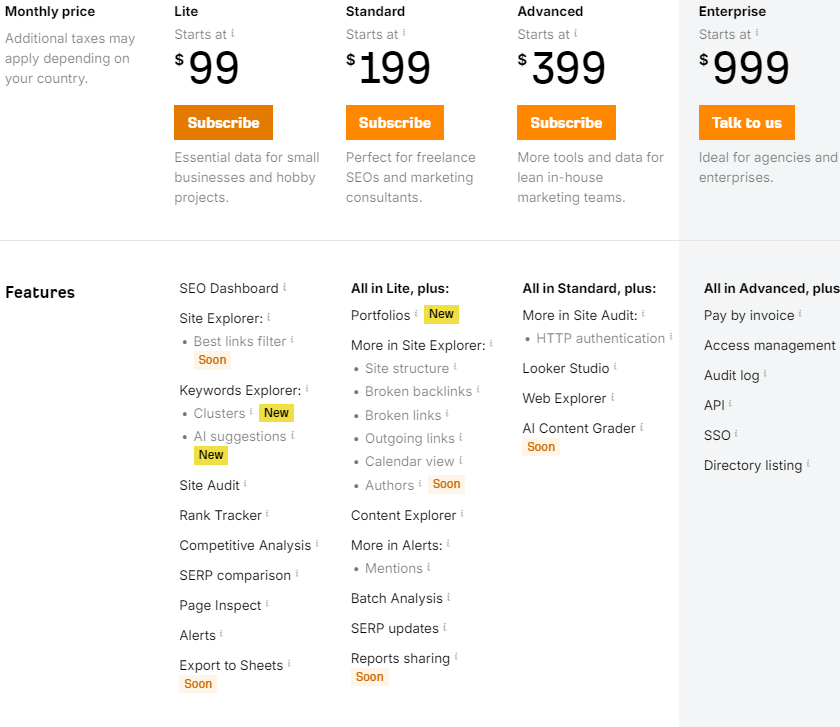Subscribe to the Advanced plan
840x727 pixels.
566,123
